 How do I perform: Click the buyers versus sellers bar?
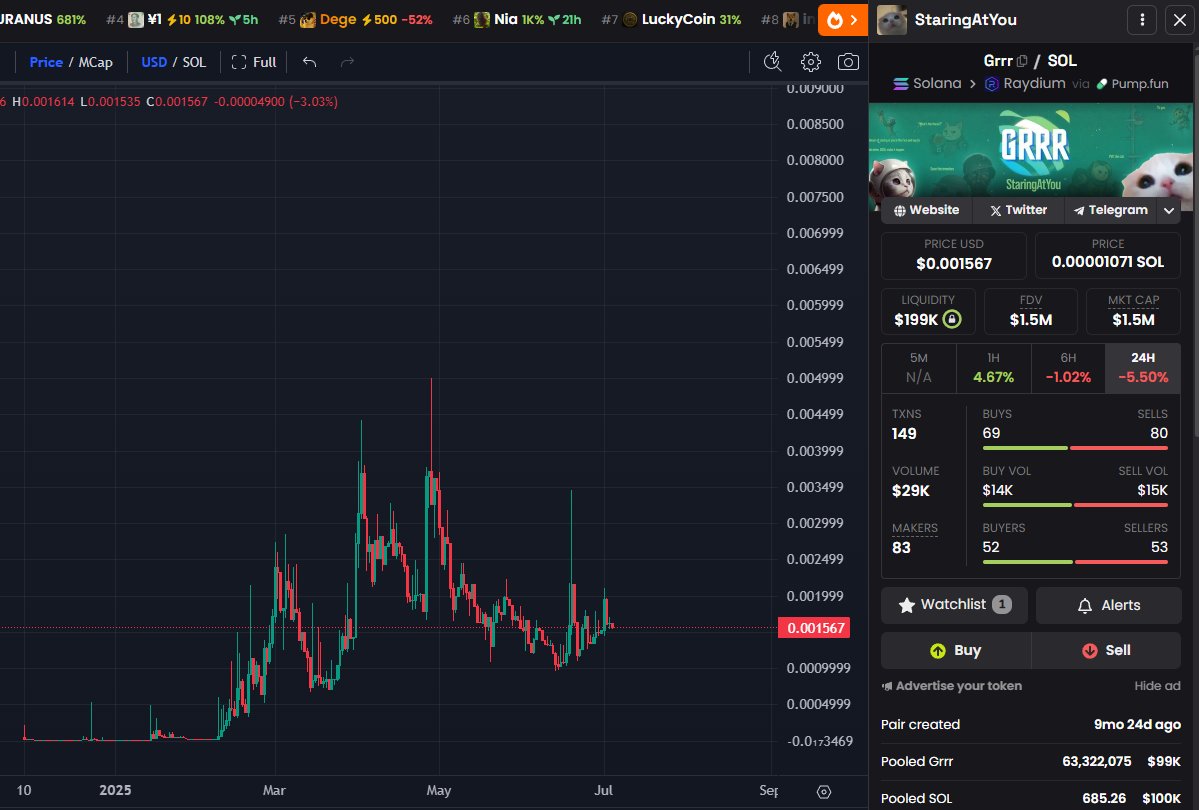tap(1074, 562)
